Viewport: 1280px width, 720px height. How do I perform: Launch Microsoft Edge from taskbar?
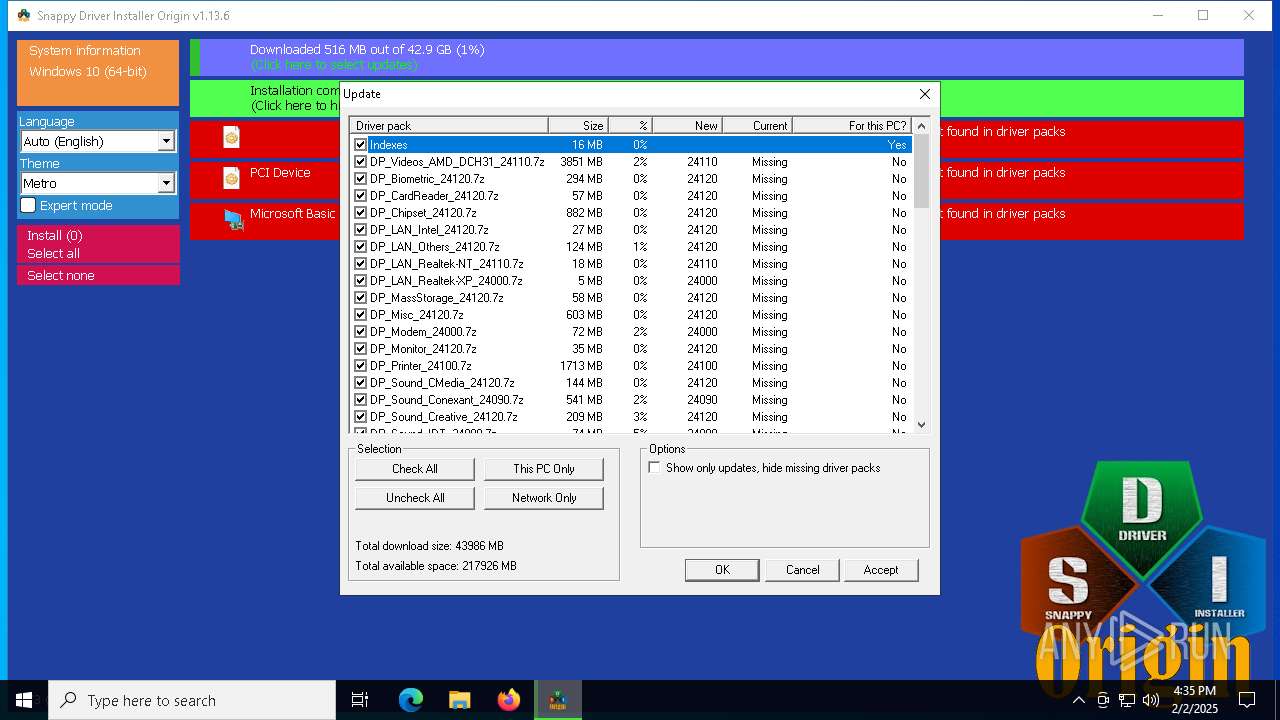point(411,700)
